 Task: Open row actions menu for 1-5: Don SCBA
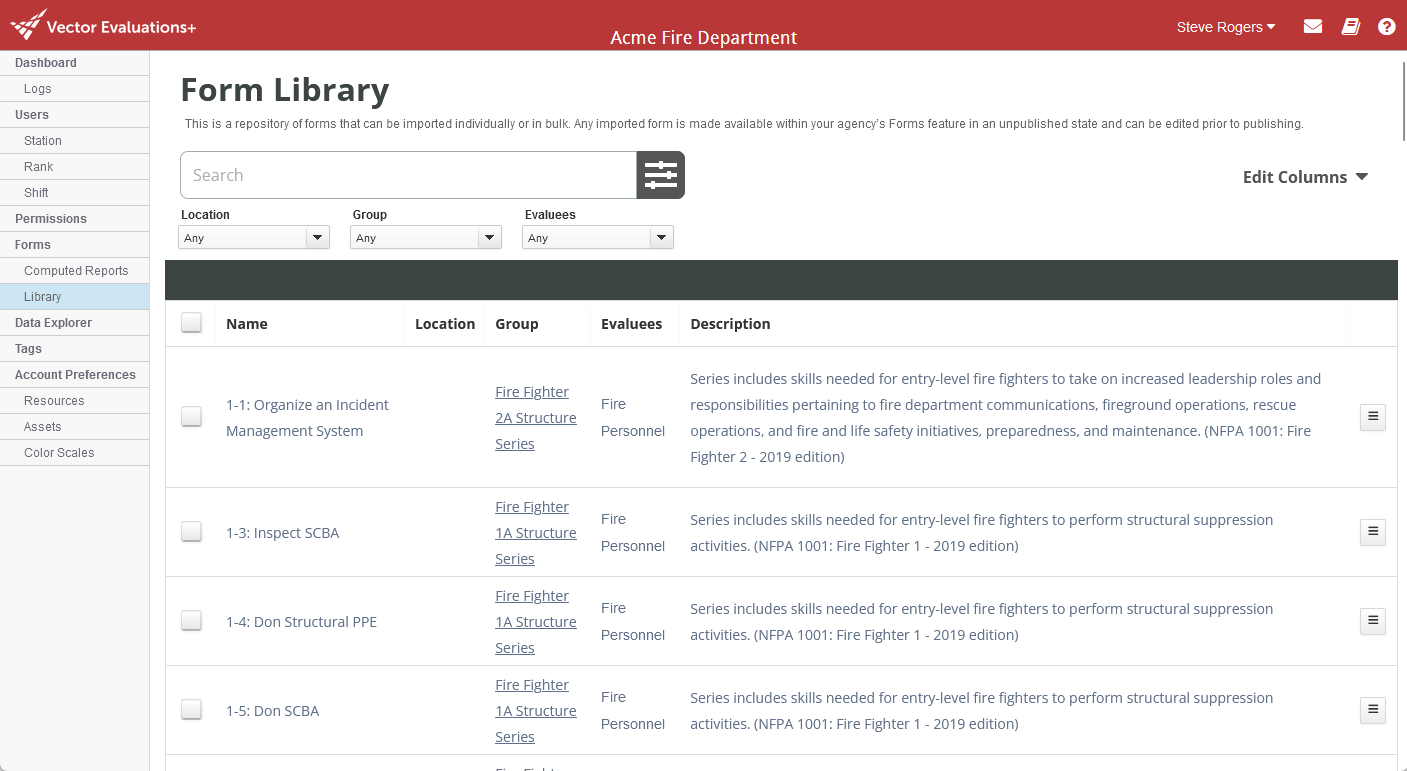1372,710
